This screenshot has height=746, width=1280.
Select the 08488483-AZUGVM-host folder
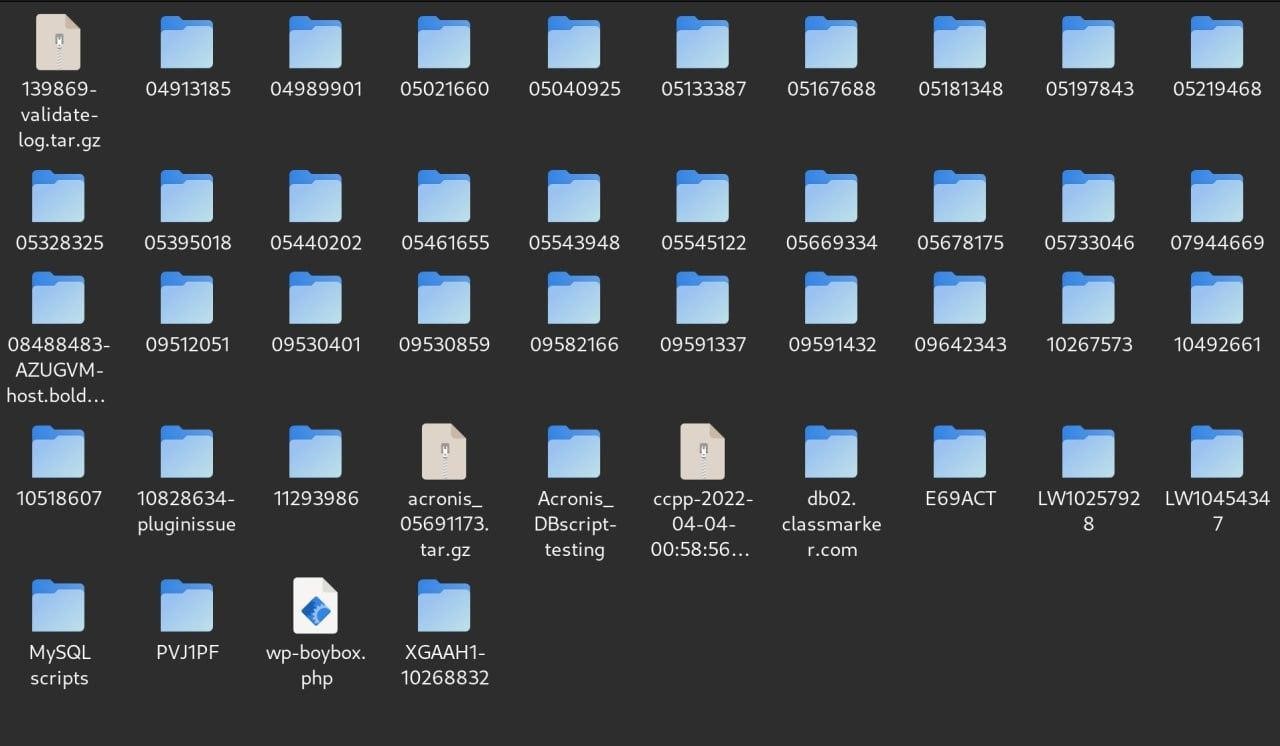pos(58,298)
